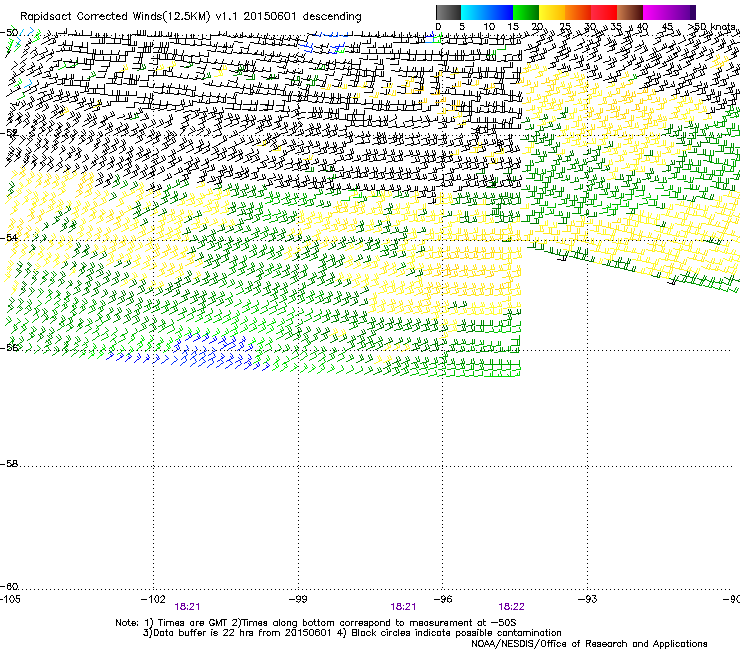740x650 pixels.
Task: Click the -93 longitude axis label
Action: coord(587,599)
